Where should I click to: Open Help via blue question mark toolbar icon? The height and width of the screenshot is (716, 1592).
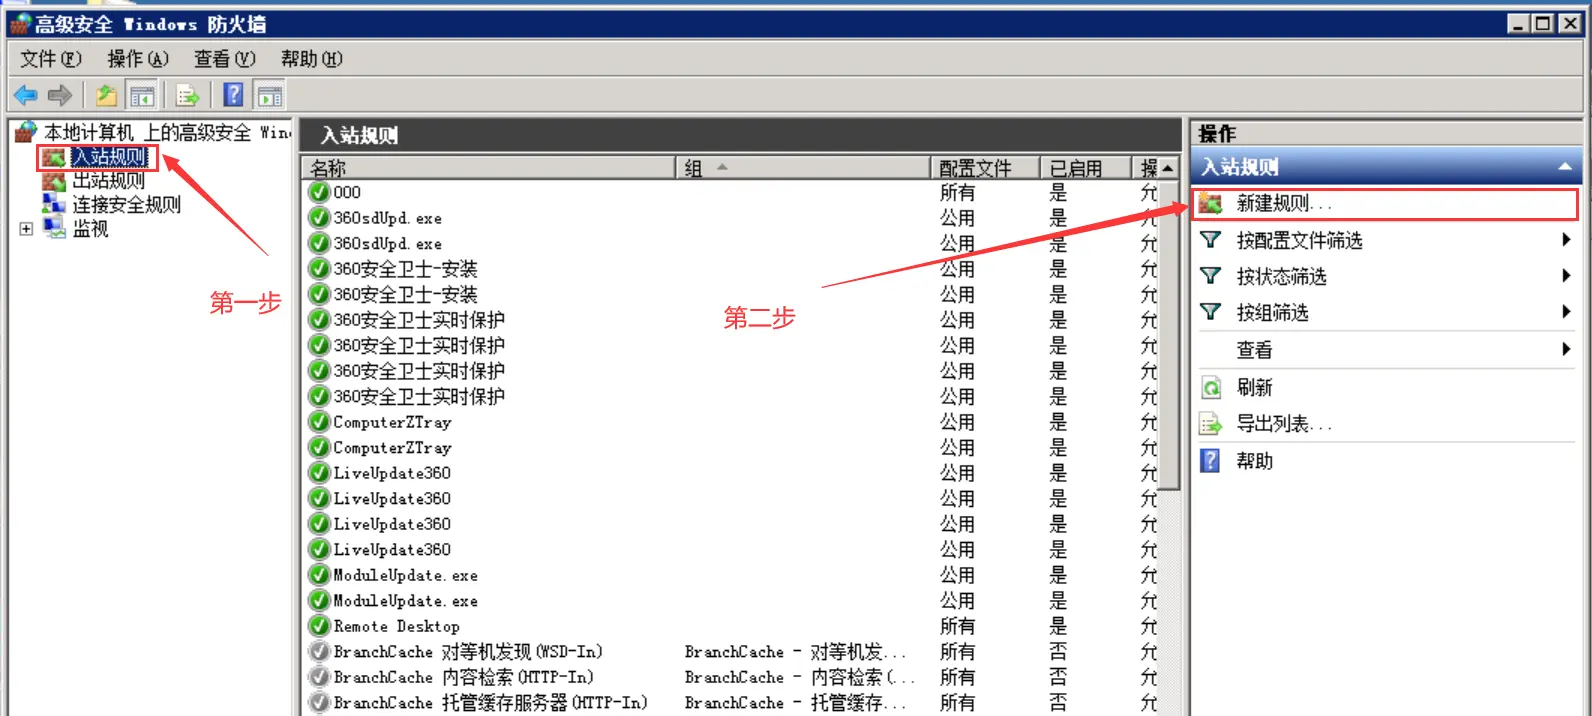point(233,95)
